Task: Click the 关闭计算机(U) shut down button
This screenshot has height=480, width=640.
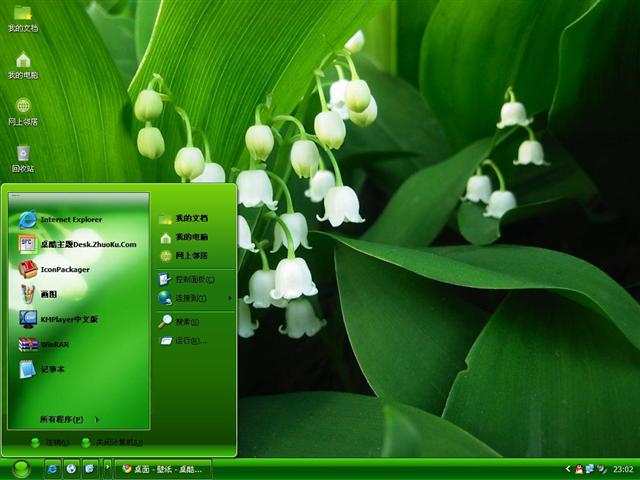Action: tap(112, 442)
